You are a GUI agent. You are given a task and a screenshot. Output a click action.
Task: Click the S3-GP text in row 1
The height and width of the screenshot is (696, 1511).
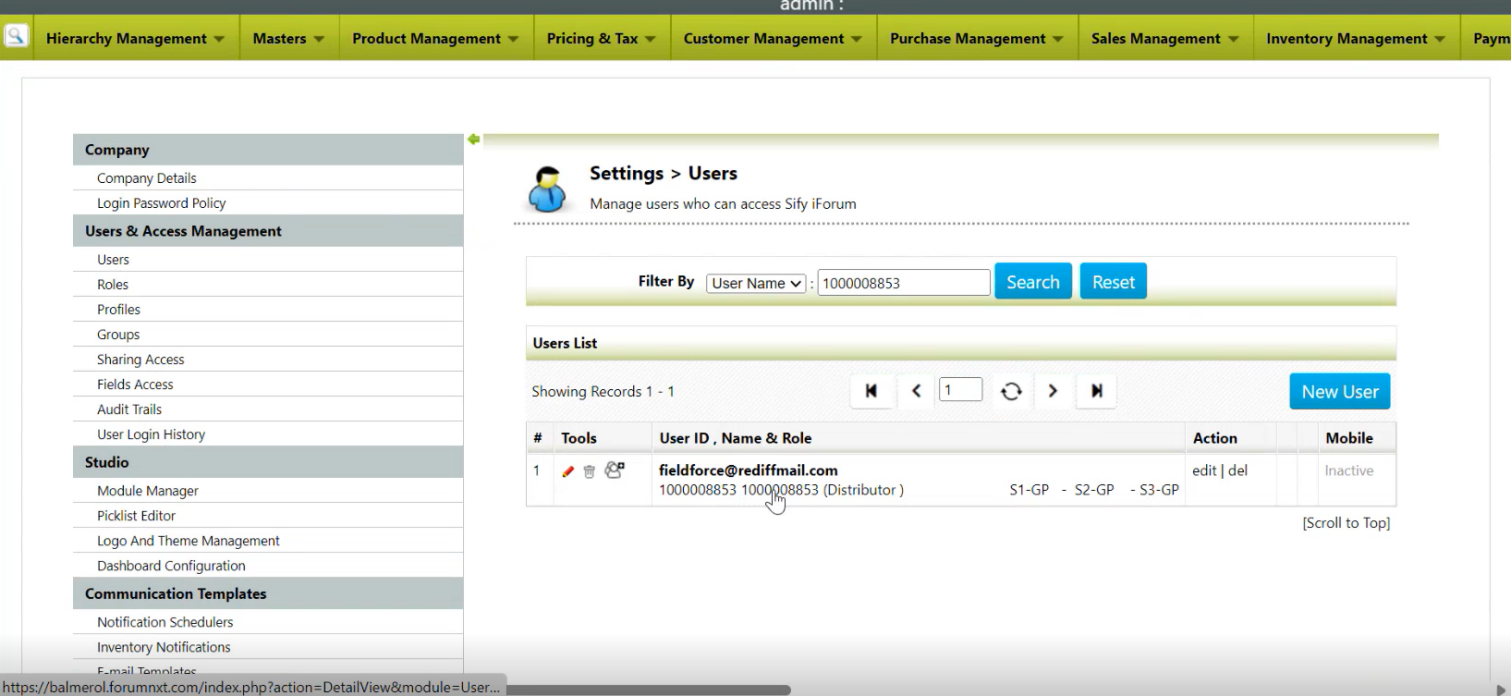(1160, 490)
